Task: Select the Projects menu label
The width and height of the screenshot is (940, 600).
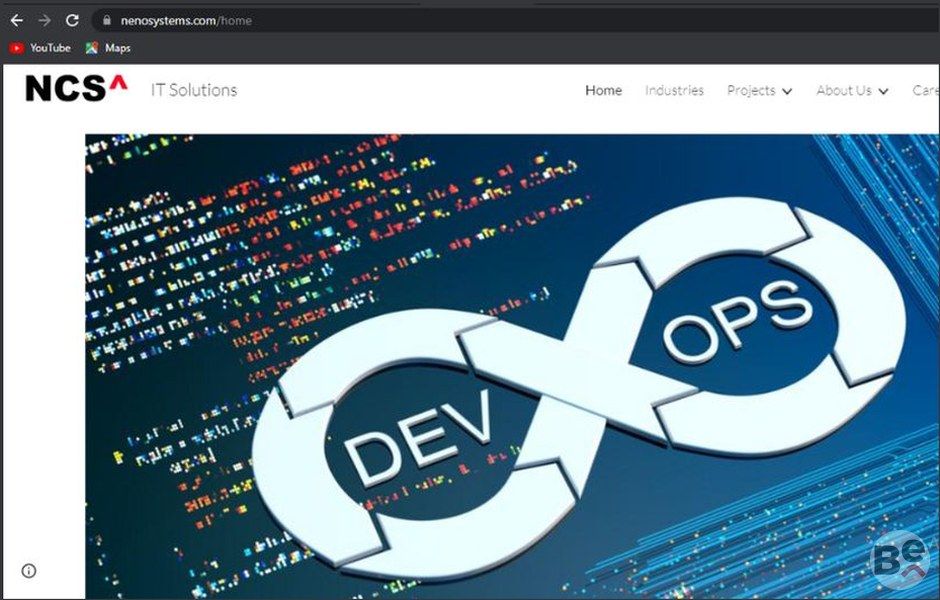Action: tap(751, 91)
